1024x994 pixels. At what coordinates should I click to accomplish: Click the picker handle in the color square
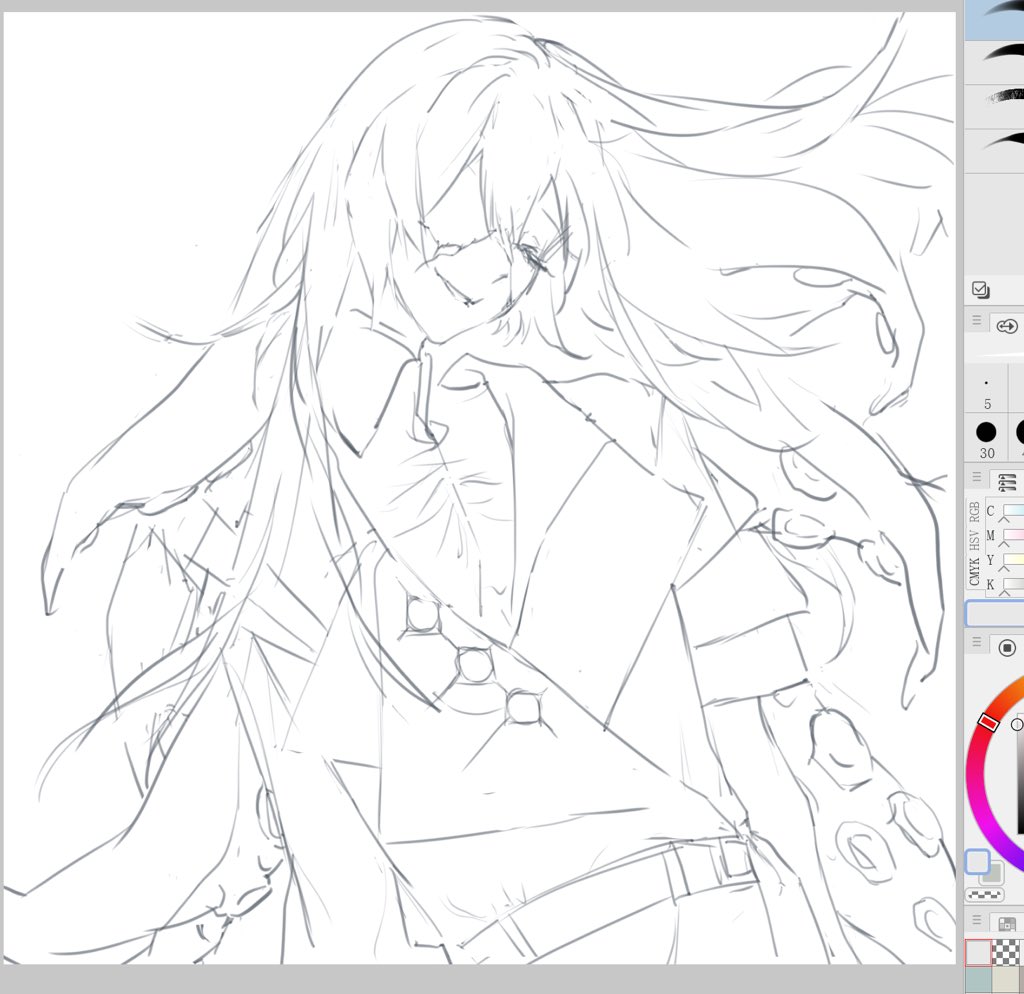point(1017,724)
